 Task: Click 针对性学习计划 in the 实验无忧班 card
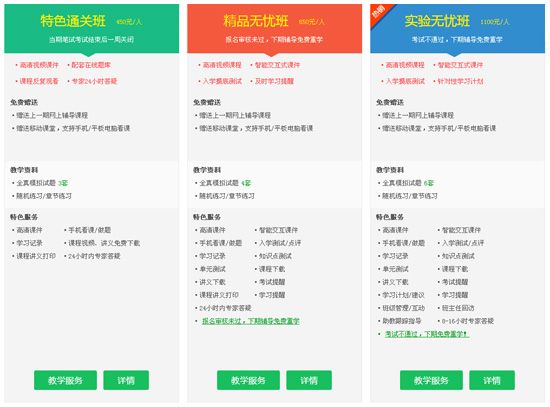pos(460,81)
